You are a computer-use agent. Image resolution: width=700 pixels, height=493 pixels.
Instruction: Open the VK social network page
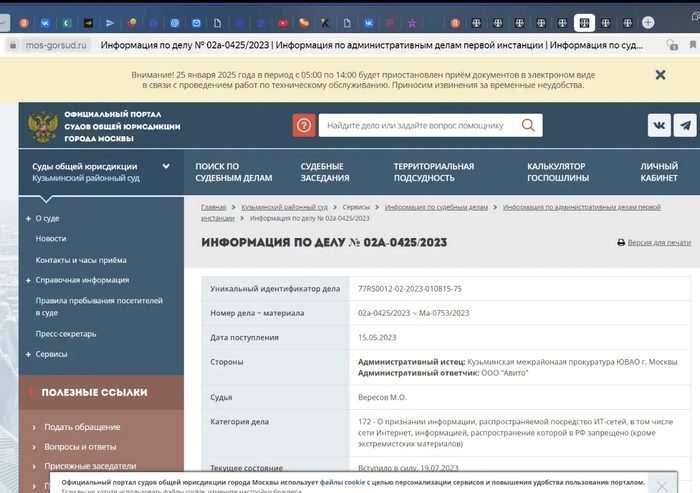click(x=659, y=125)
